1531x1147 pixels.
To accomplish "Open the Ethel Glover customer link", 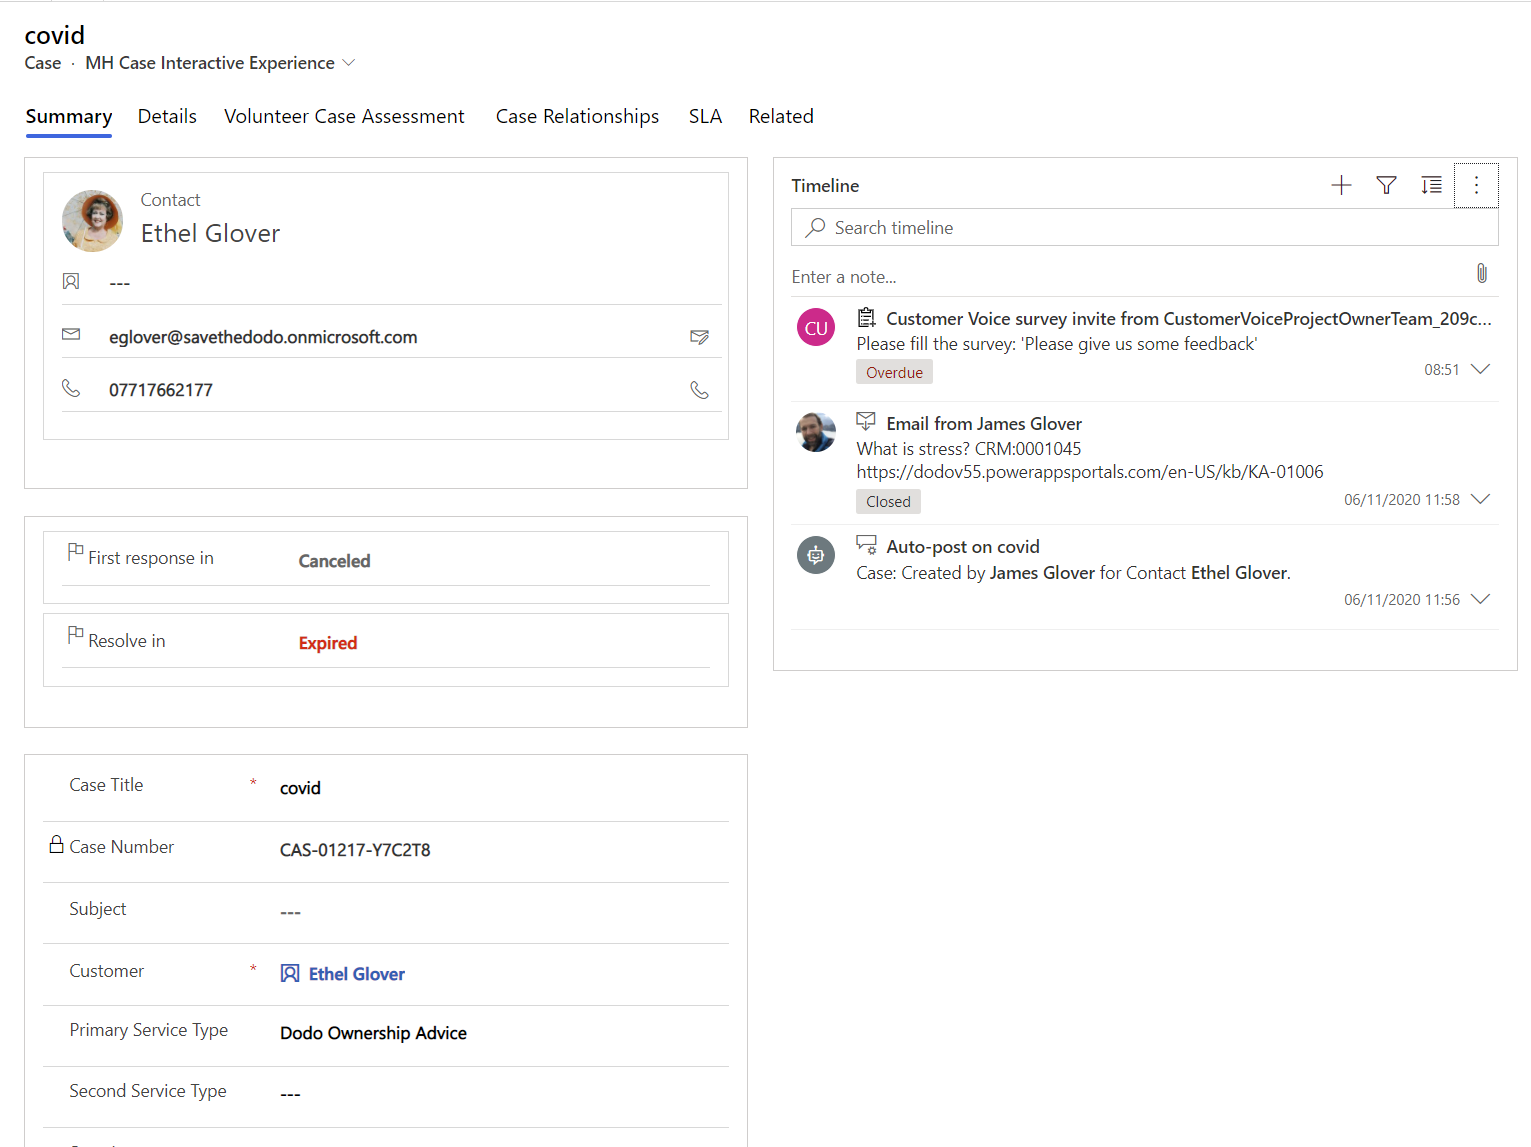I will pos(357,974).
